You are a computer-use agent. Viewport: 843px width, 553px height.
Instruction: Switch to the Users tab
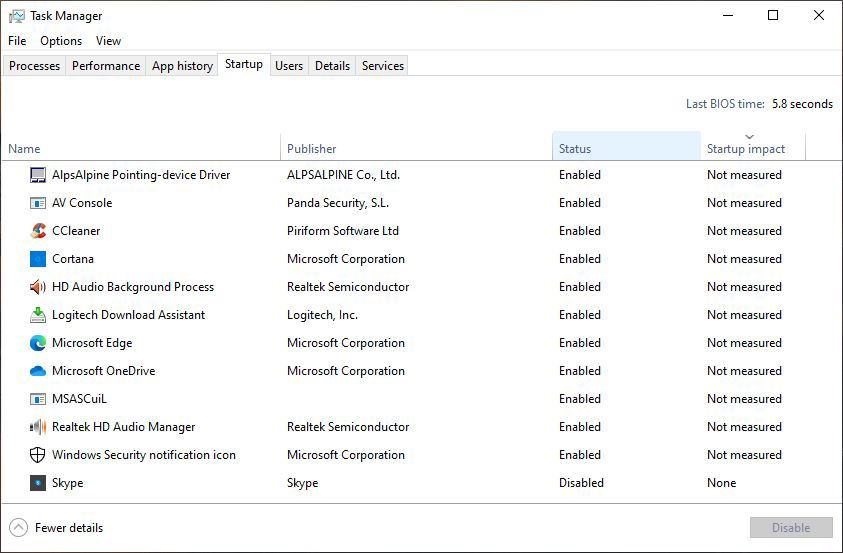tap(289, 66)
